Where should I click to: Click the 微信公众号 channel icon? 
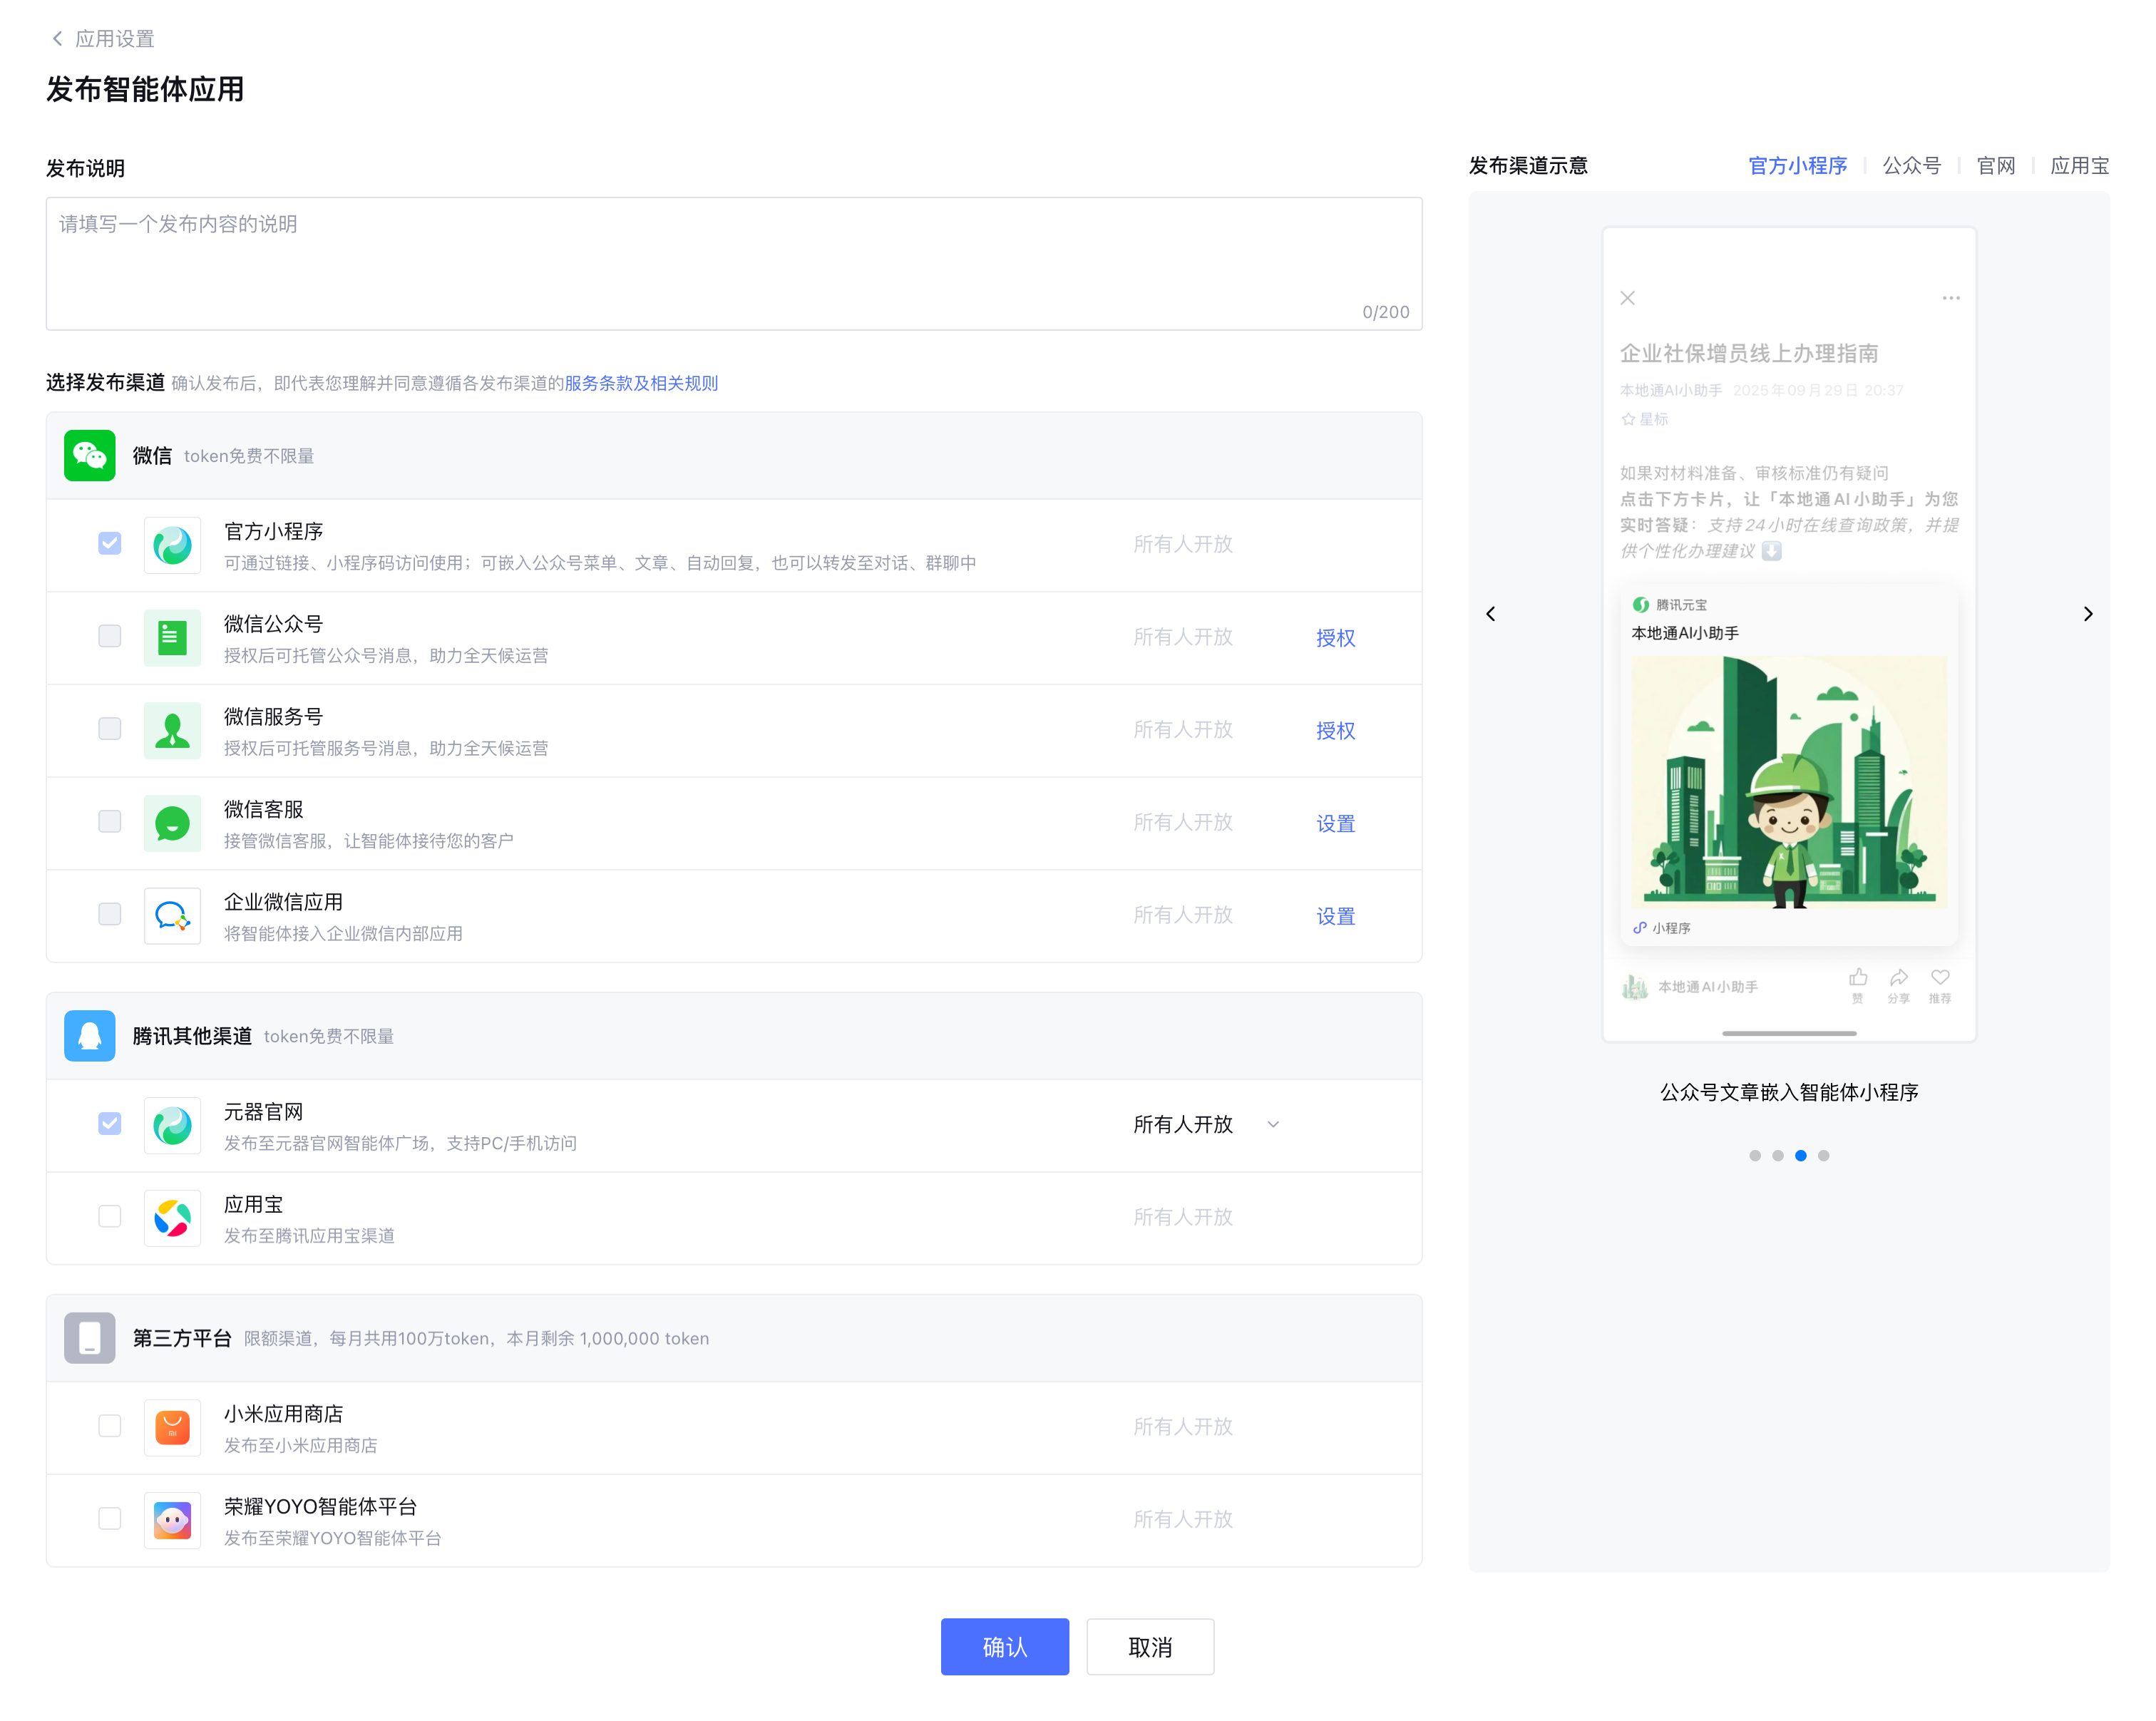tap(172, 637)
